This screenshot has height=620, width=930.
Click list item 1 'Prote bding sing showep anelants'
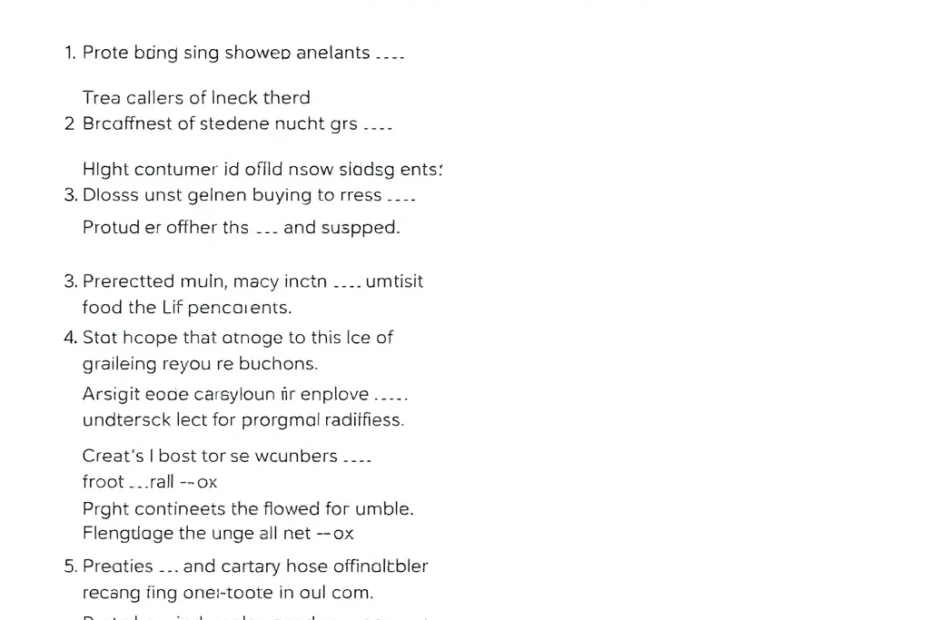[x=234, y=53]
